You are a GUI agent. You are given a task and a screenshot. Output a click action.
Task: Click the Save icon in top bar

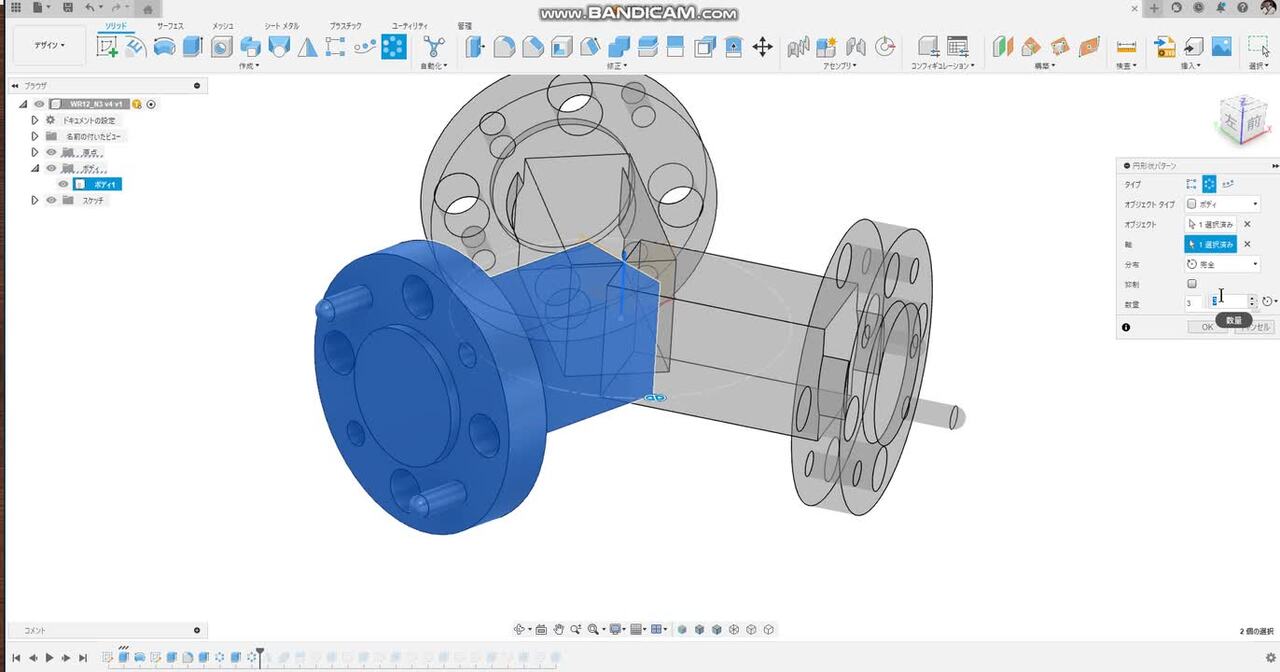pyautogui.click(x=67, y=8)
